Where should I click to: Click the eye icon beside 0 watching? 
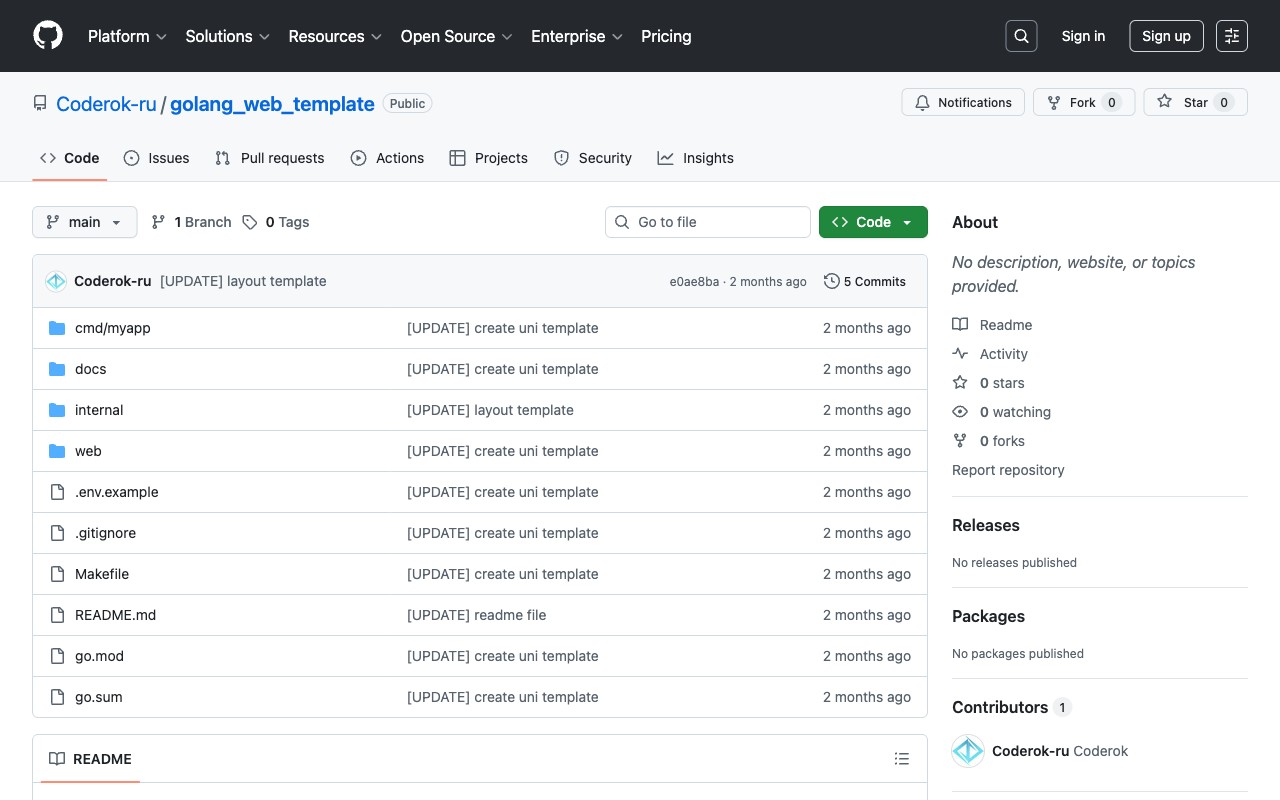[x=960, y=412]
